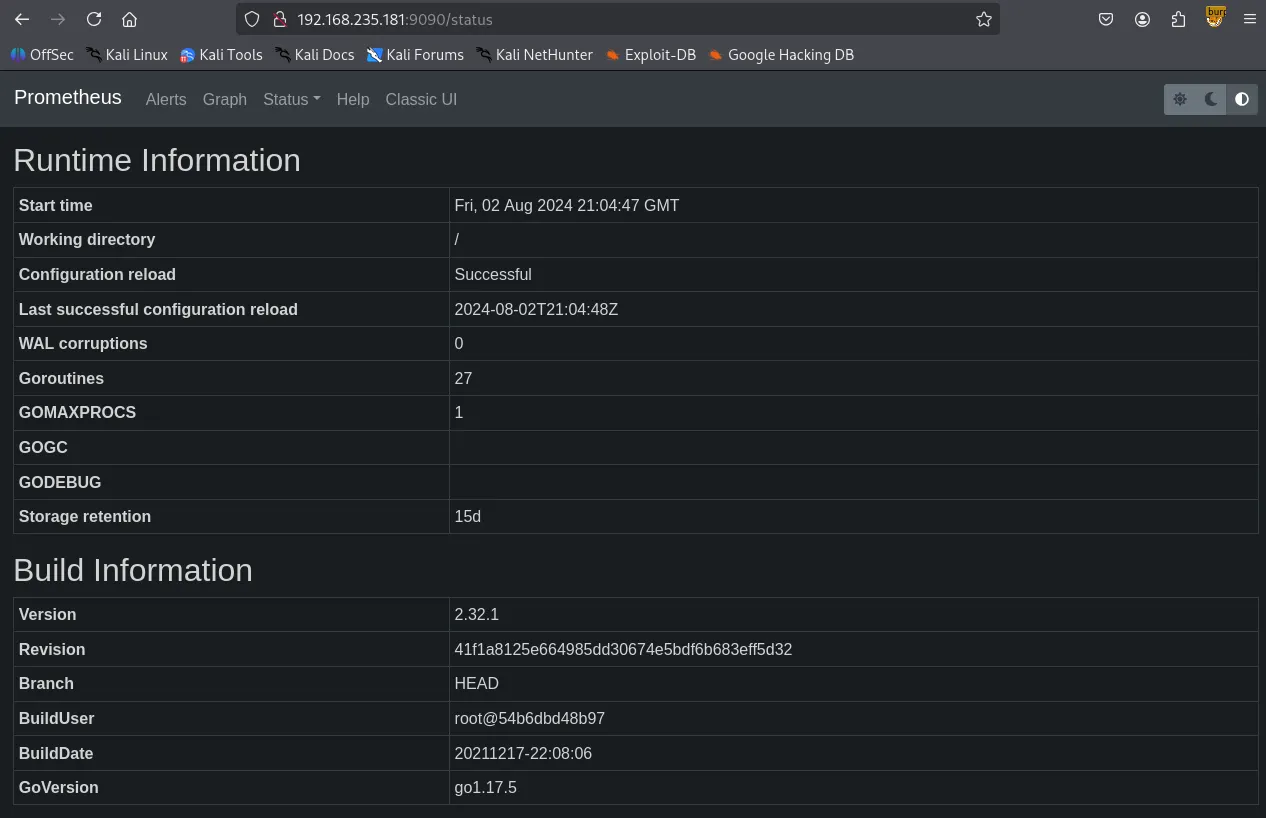Select browser-preferred theme contrast icon
The width and height of the screenshot is (1266, 818).
pyautogui.click(x=1242, y=99)
